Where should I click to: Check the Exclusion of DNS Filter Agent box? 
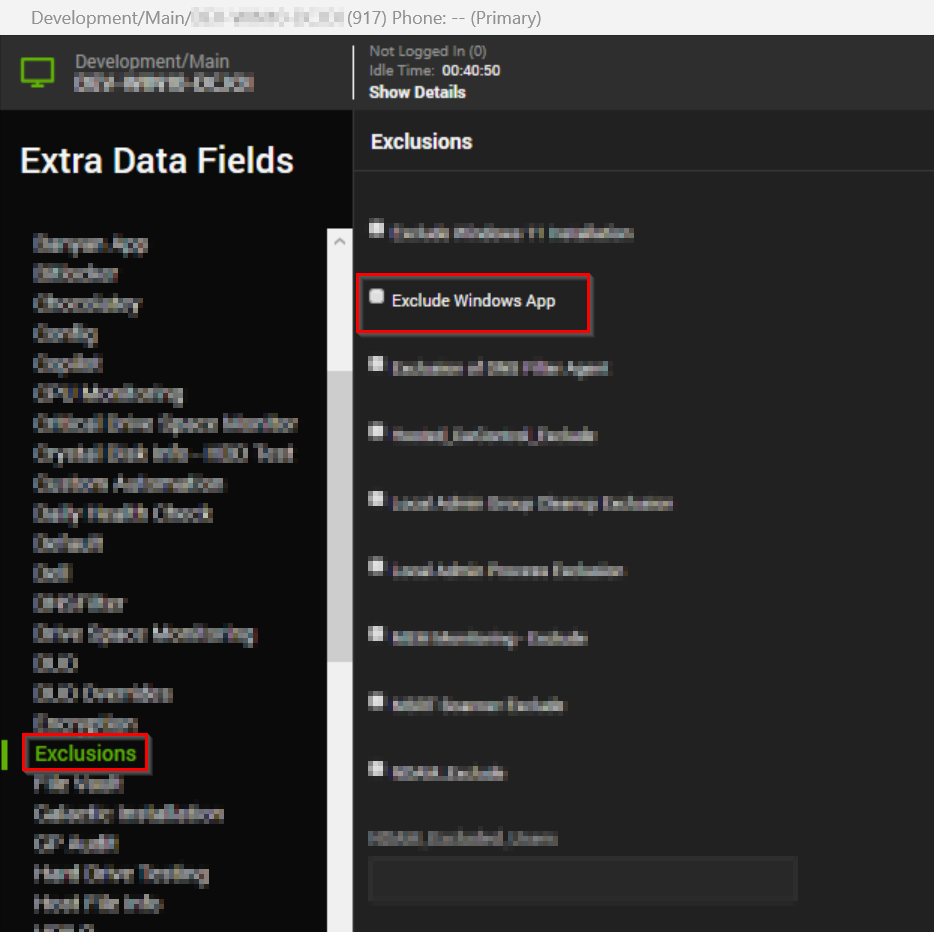click(377, 364)
